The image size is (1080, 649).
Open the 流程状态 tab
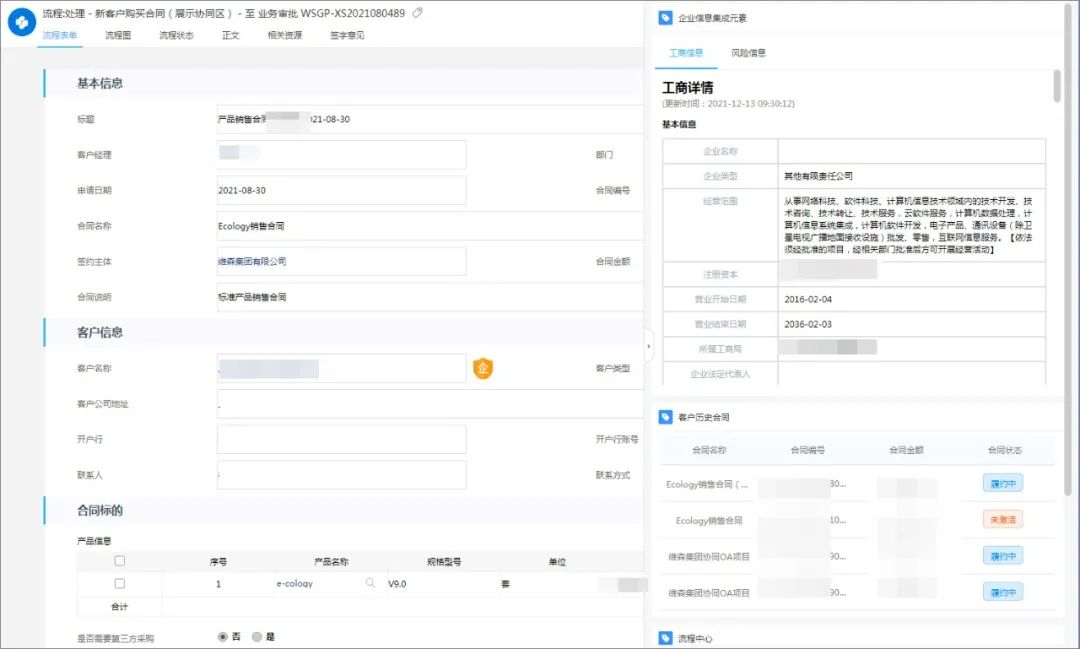[176, 35]
